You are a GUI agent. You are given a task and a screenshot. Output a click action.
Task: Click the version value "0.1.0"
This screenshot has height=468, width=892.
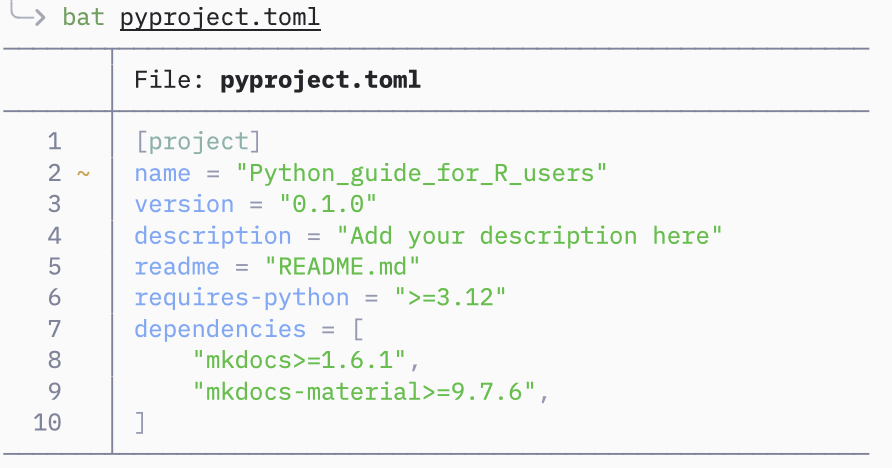tap(328, 204)
